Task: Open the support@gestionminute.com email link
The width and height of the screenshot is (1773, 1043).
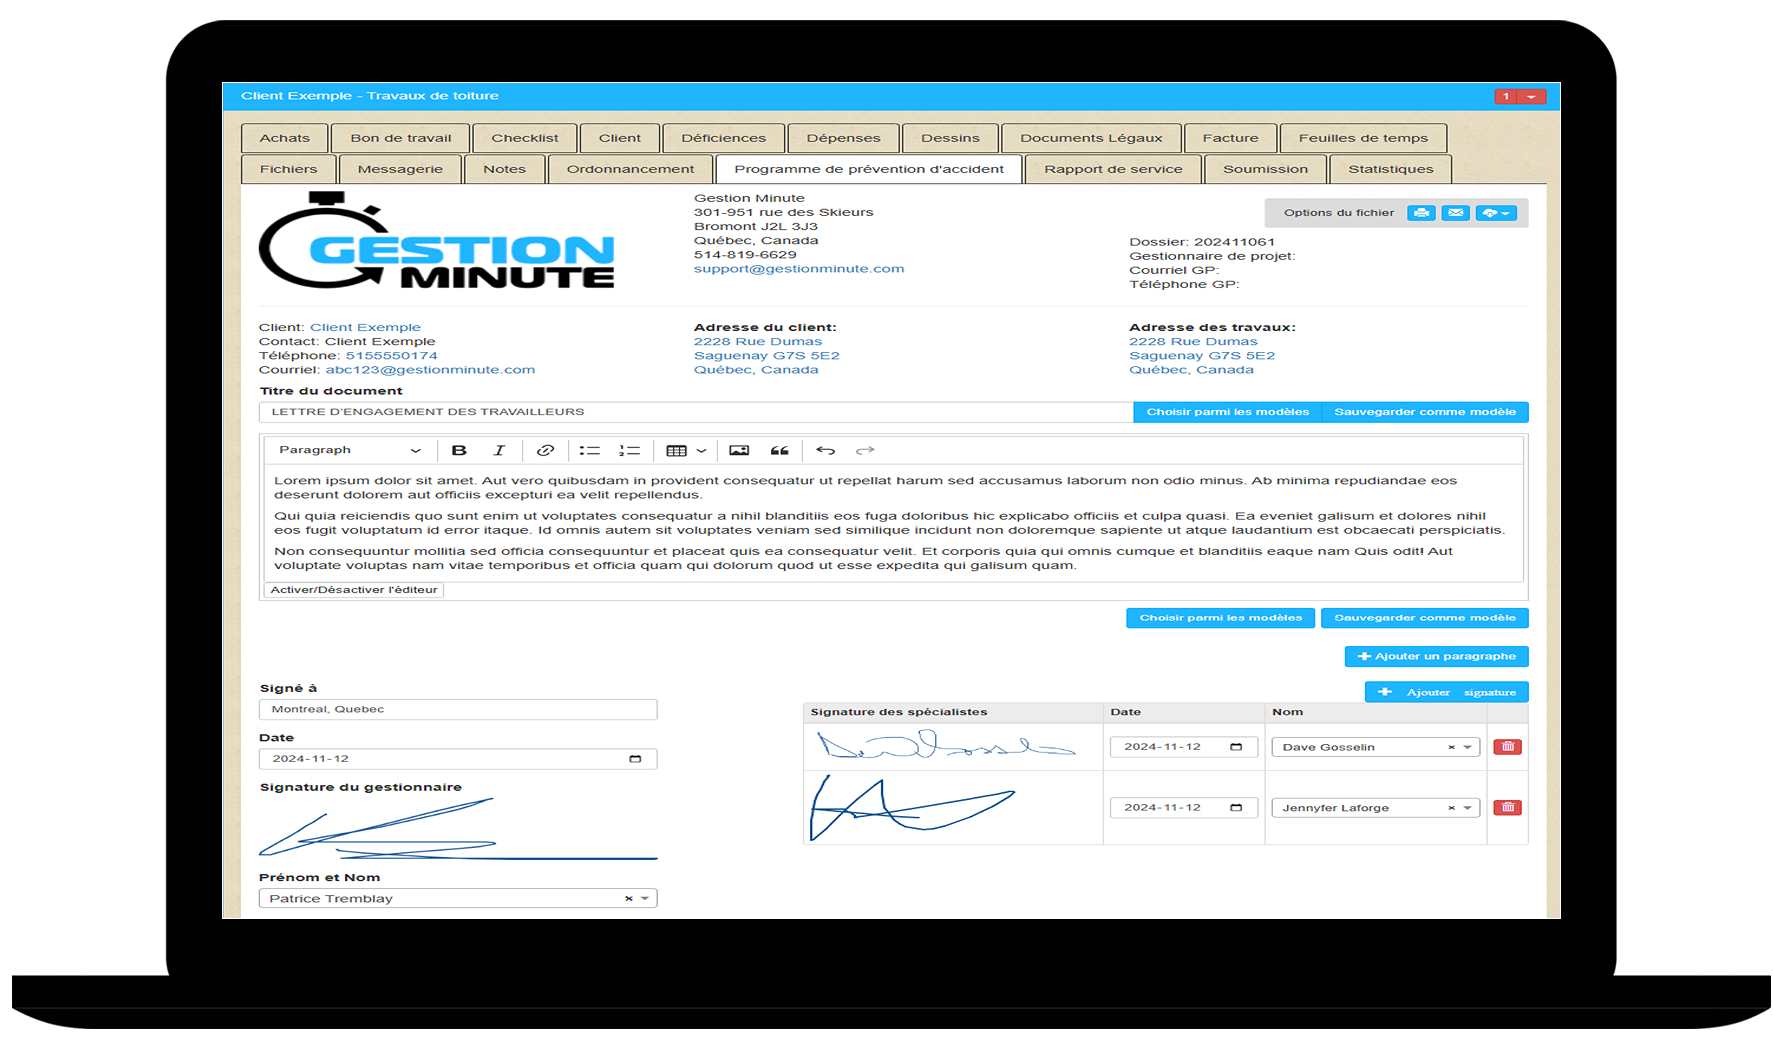Action: tap(799, 269)
